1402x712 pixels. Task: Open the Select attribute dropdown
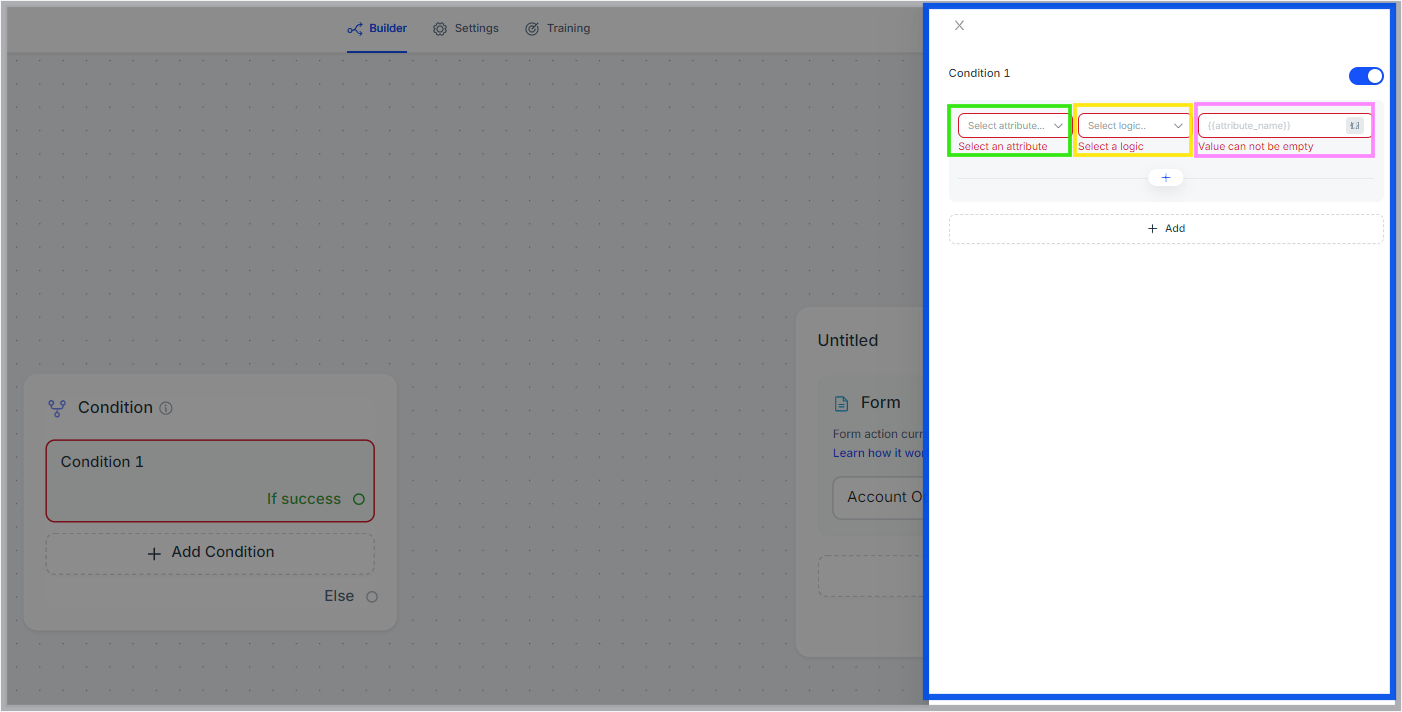(1015, 126)
